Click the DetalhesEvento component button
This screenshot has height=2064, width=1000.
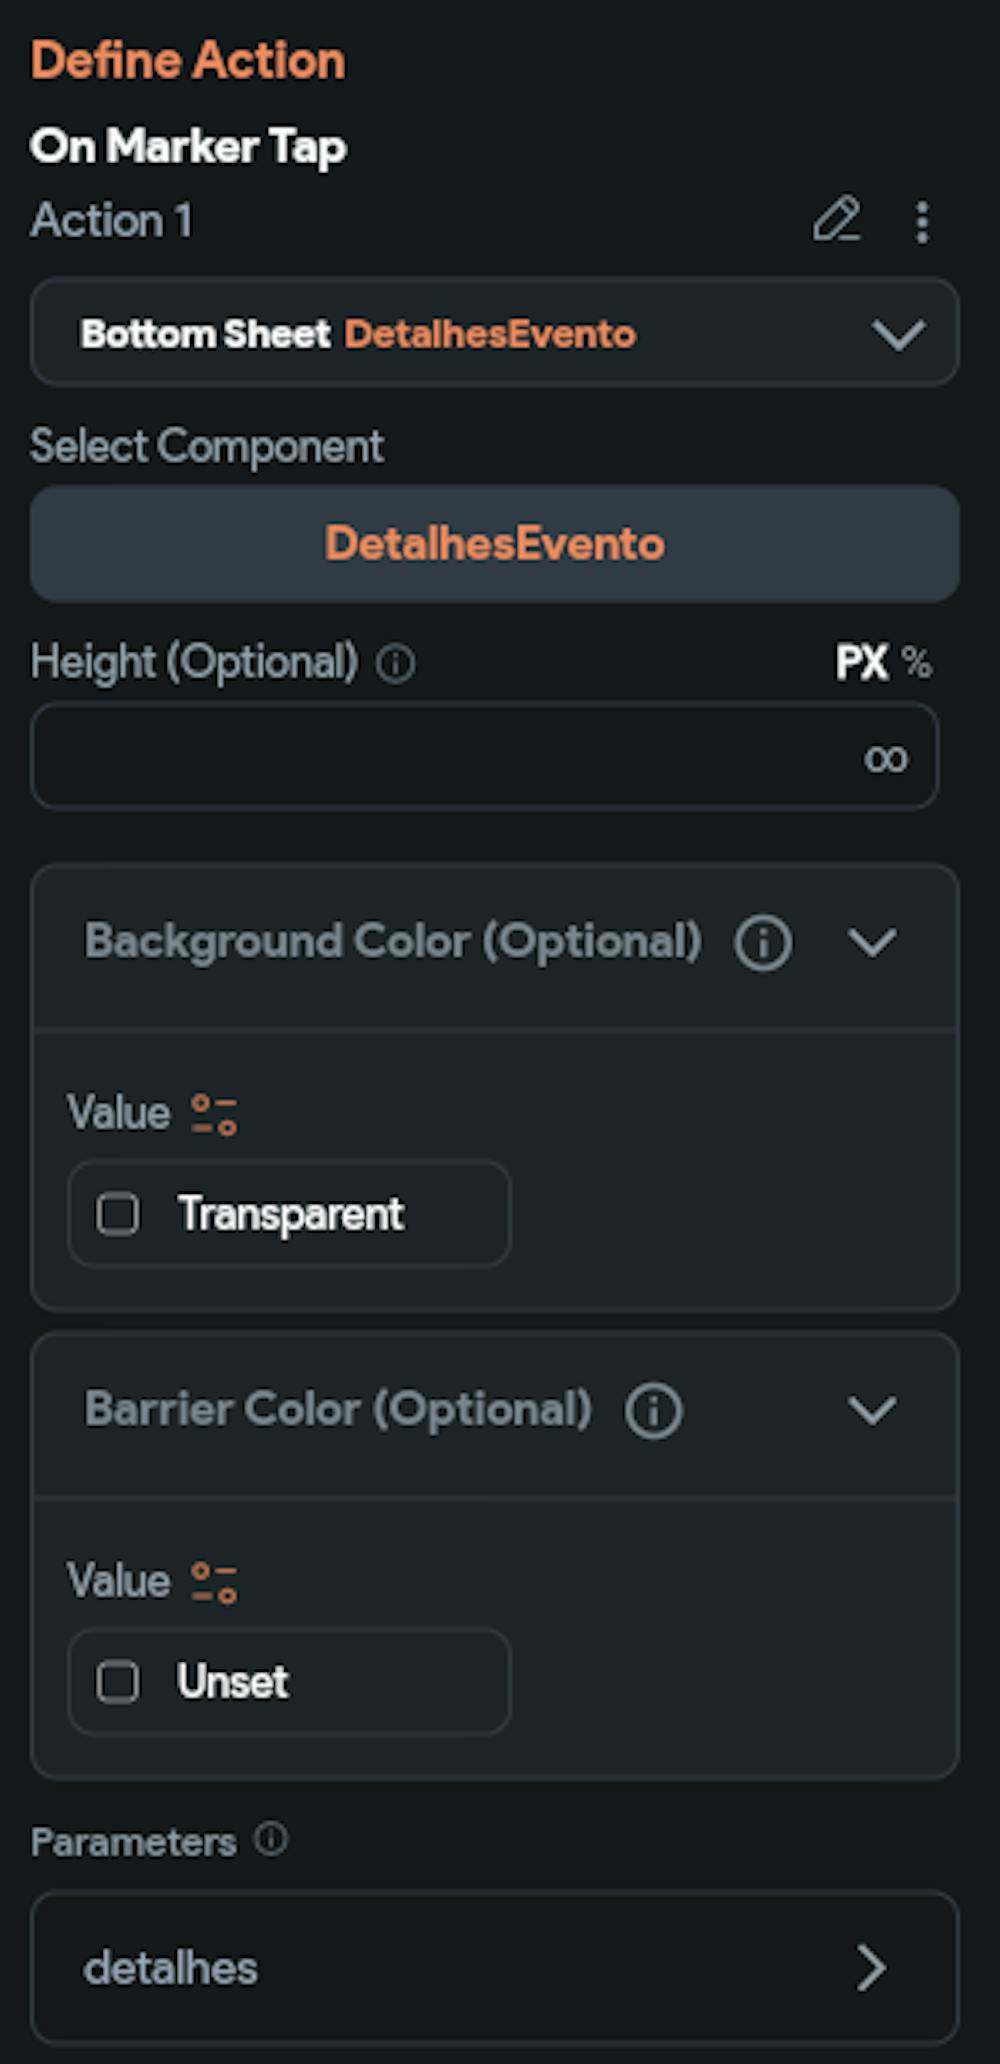[495, 544]
